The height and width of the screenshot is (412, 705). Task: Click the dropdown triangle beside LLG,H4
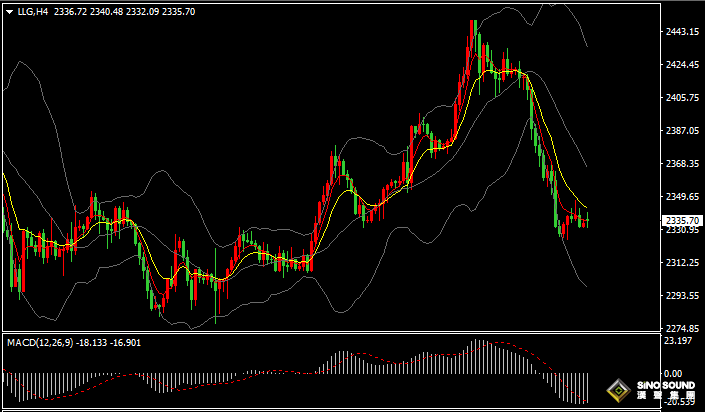click(x=9, y=11)
